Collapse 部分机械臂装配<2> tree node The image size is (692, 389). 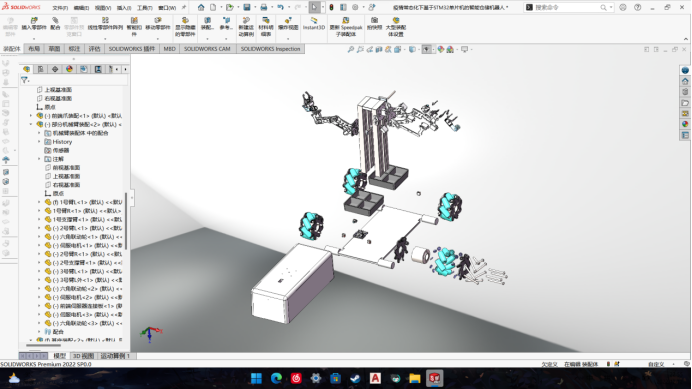coord(31,125)
